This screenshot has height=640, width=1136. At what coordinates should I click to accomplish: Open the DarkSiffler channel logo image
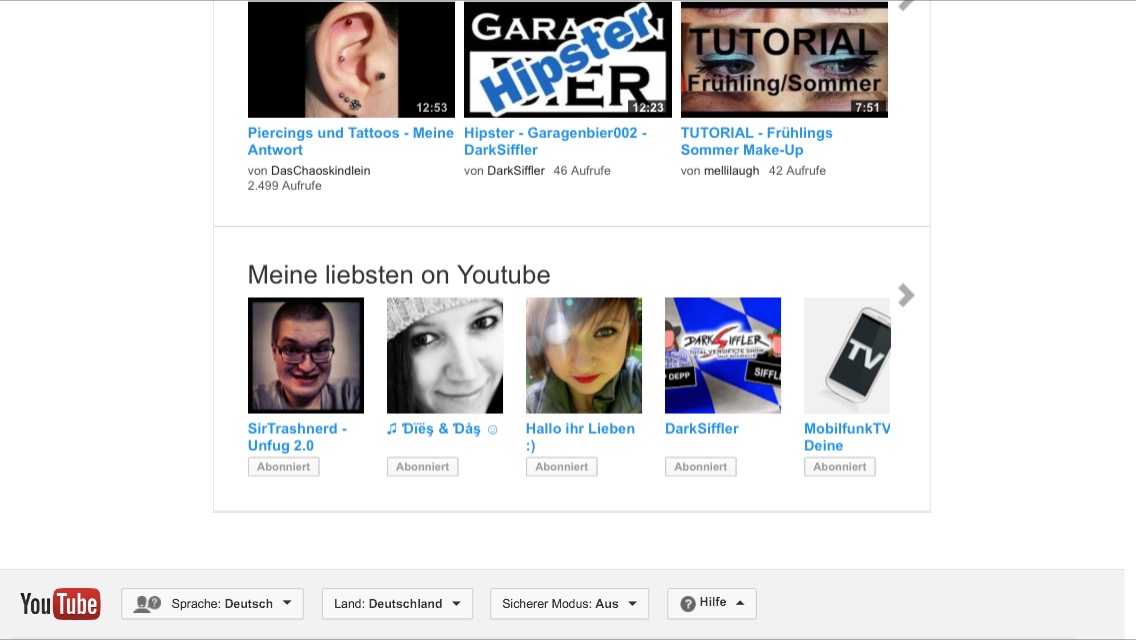[722, 355]
